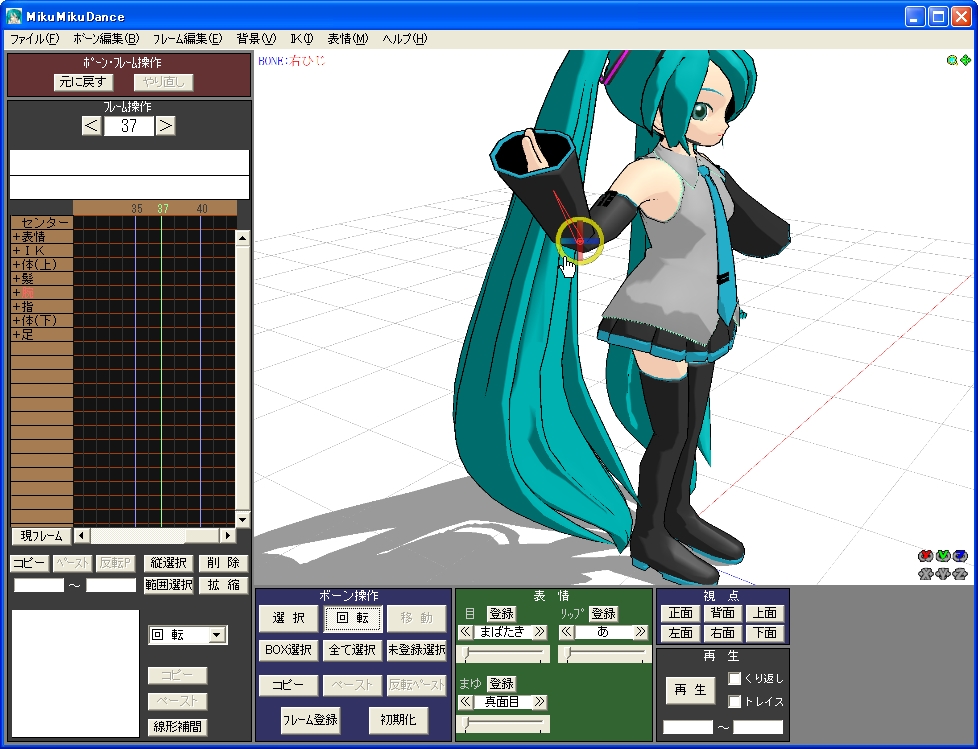Viewport: 978px width, 749px height.
Task: Enable the トレイス trace checkbox
Action: tap(735, 702)
